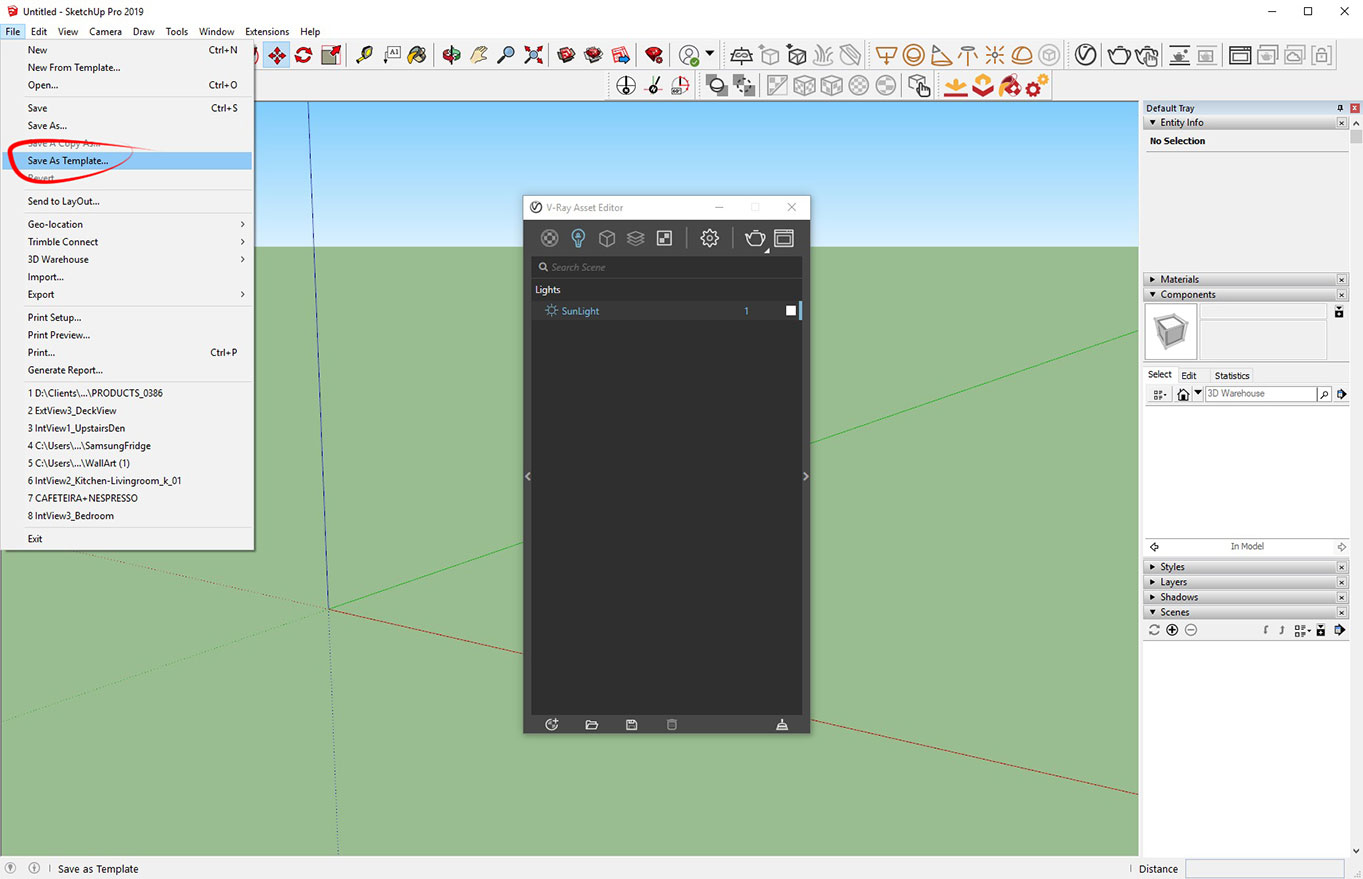1363x879 pixels.
Task: Start V-Ray Interactive Render
Action: tap(1146, 55)
